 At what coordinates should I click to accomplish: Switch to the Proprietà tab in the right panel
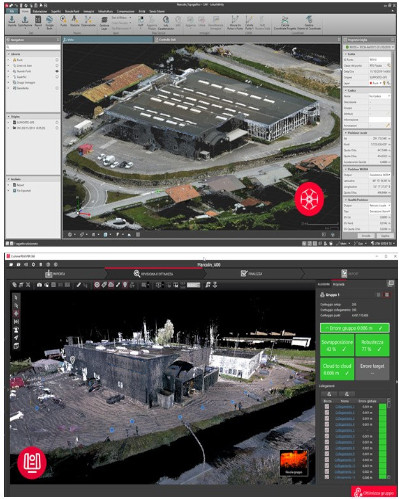point(338,284)
